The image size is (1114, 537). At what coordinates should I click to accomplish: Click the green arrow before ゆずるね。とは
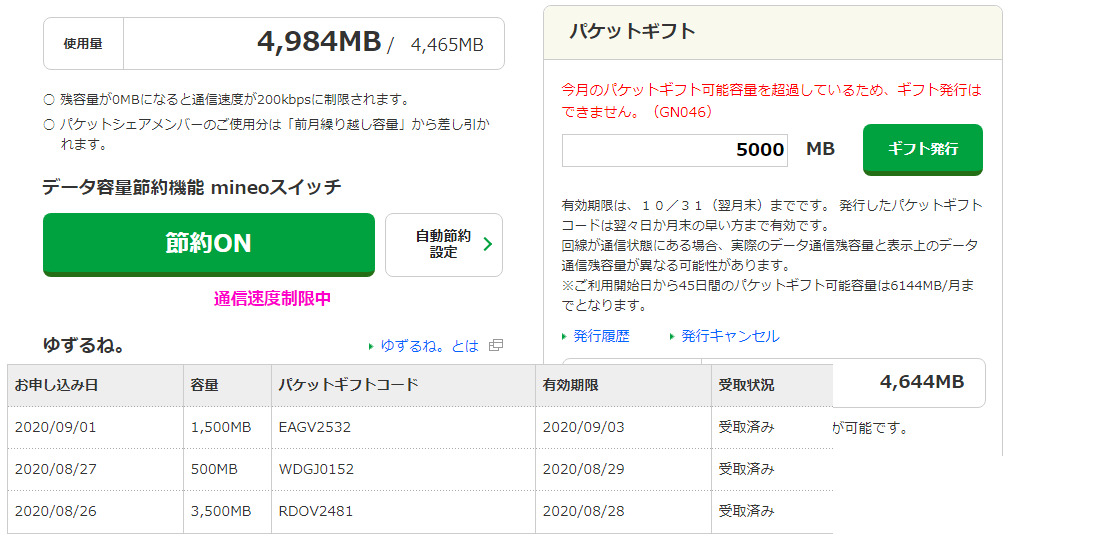[372, 347]
